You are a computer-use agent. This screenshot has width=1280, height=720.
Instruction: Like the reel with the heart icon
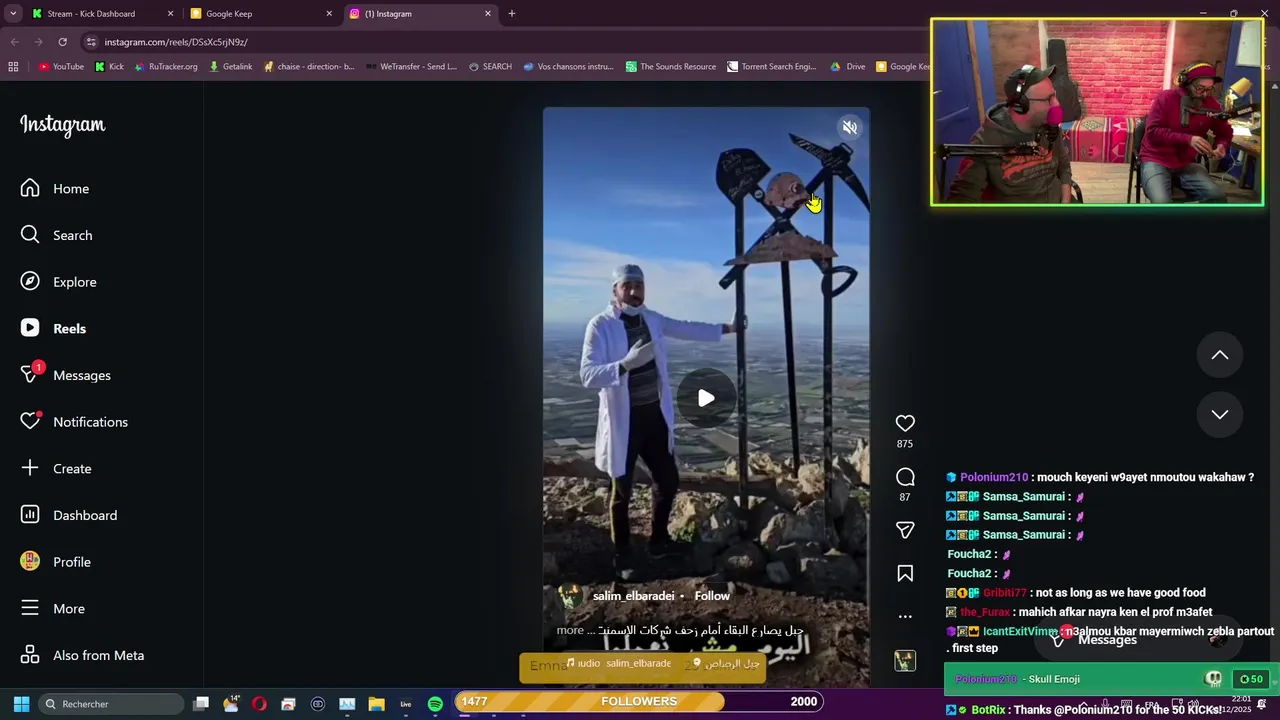pos(905,423)
